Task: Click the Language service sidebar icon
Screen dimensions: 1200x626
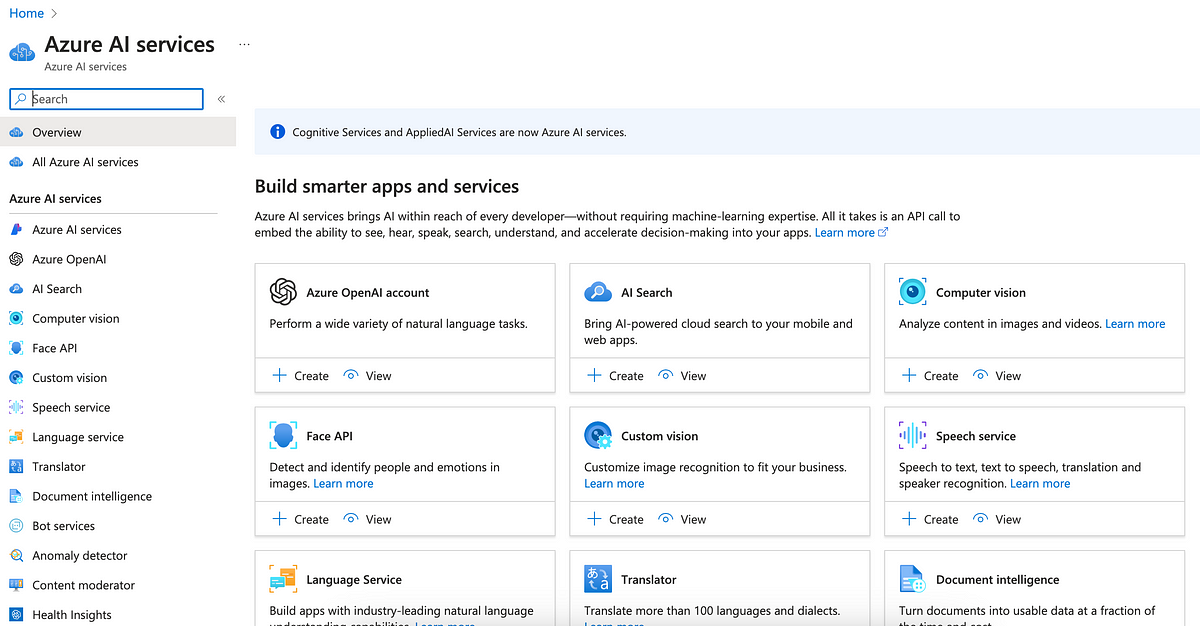Action: click(x=16, y=437)
